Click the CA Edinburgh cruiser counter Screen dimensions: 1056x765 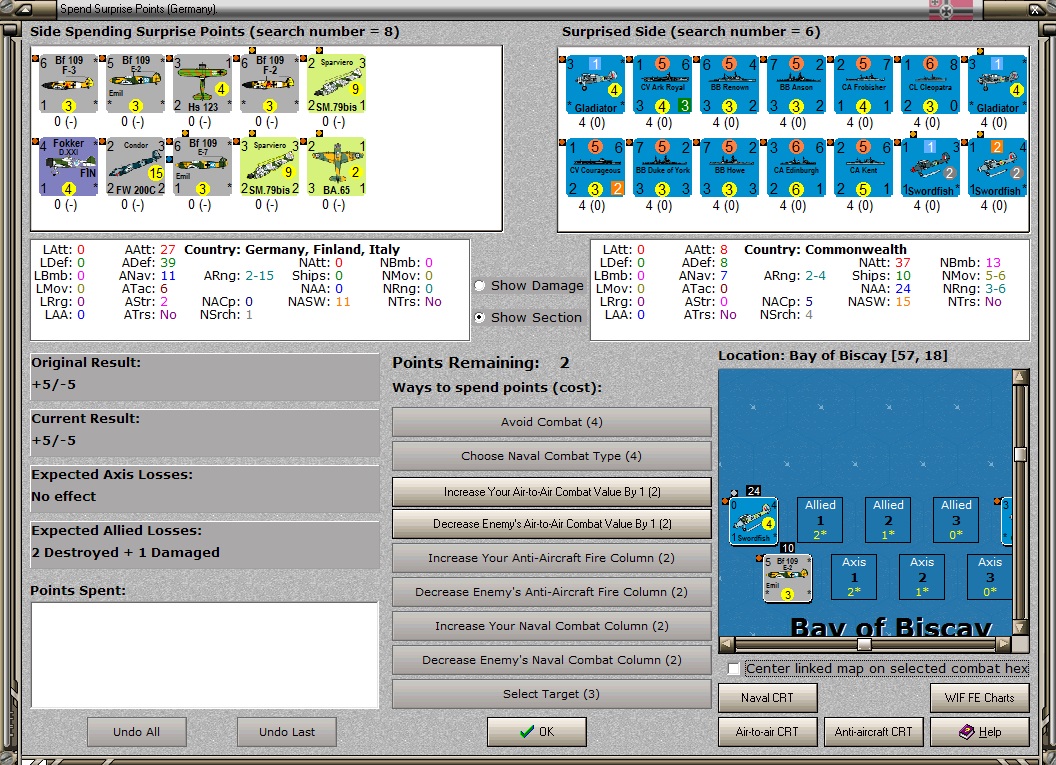pos(797,168)
